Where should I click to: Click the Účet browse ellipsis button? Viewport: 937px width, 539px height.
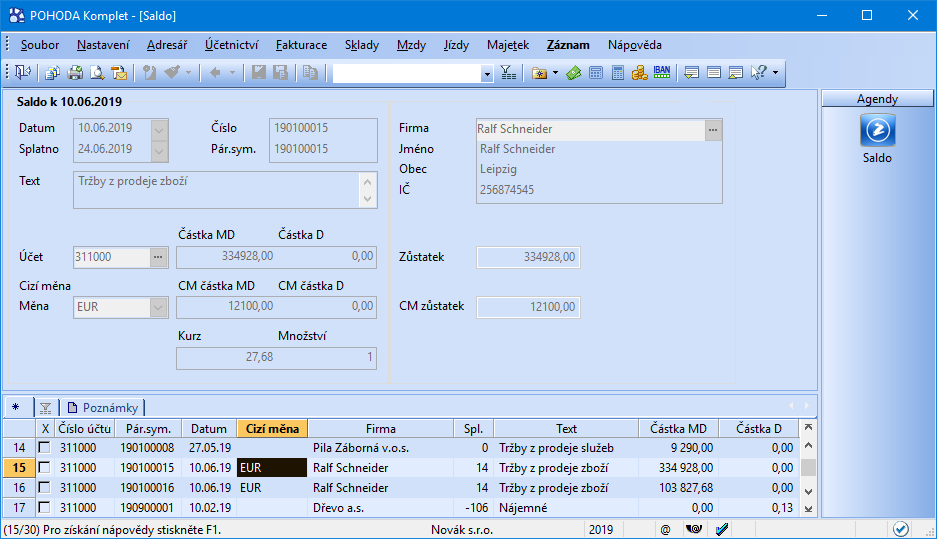[158, 257]
